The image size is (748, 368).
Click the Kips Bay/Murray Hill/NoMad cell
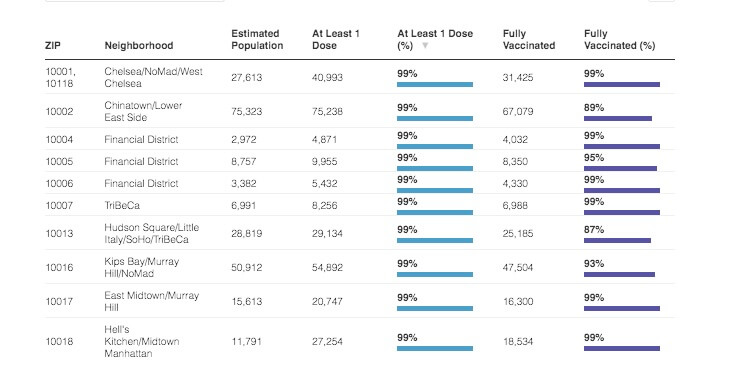click(142, 267)
